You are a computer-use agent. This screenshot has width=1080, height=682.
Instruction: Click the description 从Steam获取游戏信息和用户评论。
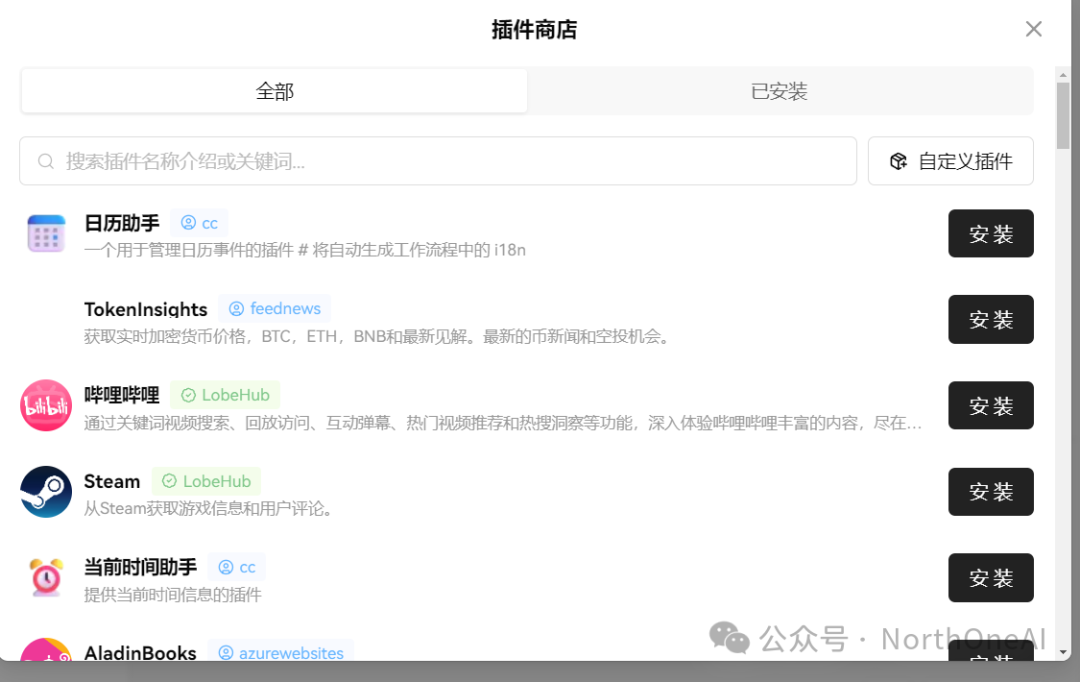tap(210, 508)
